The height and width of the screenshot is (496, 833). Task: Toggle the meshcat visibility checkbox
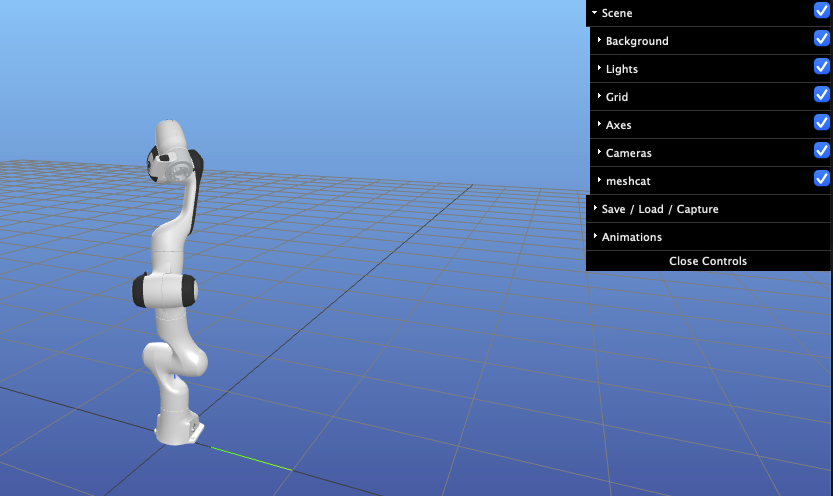point(822,179)
